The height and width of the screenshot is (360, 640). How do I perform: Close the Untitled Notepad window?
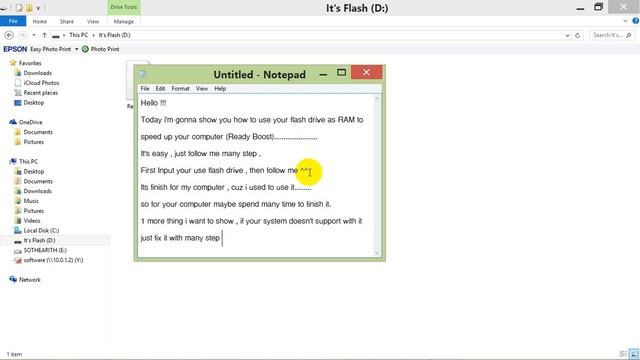[x=366, y=73]
